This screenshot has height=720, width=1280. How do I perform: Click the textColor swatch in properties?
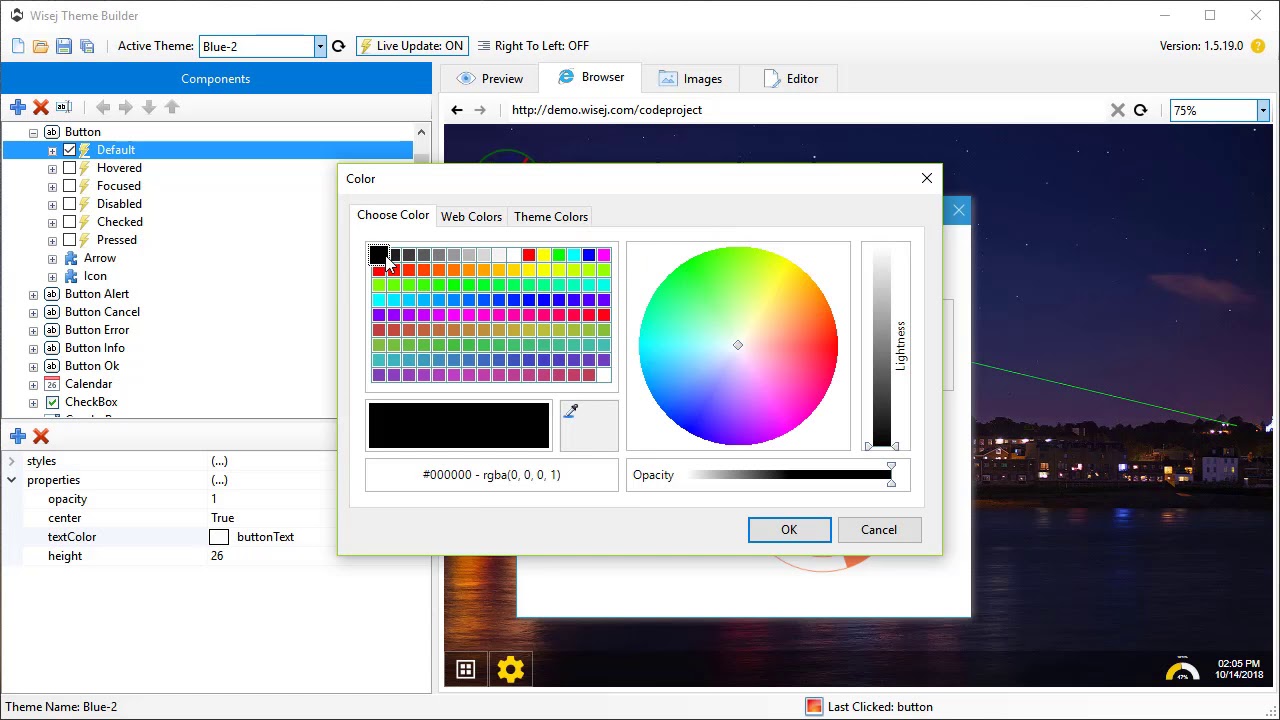point(219,537)
